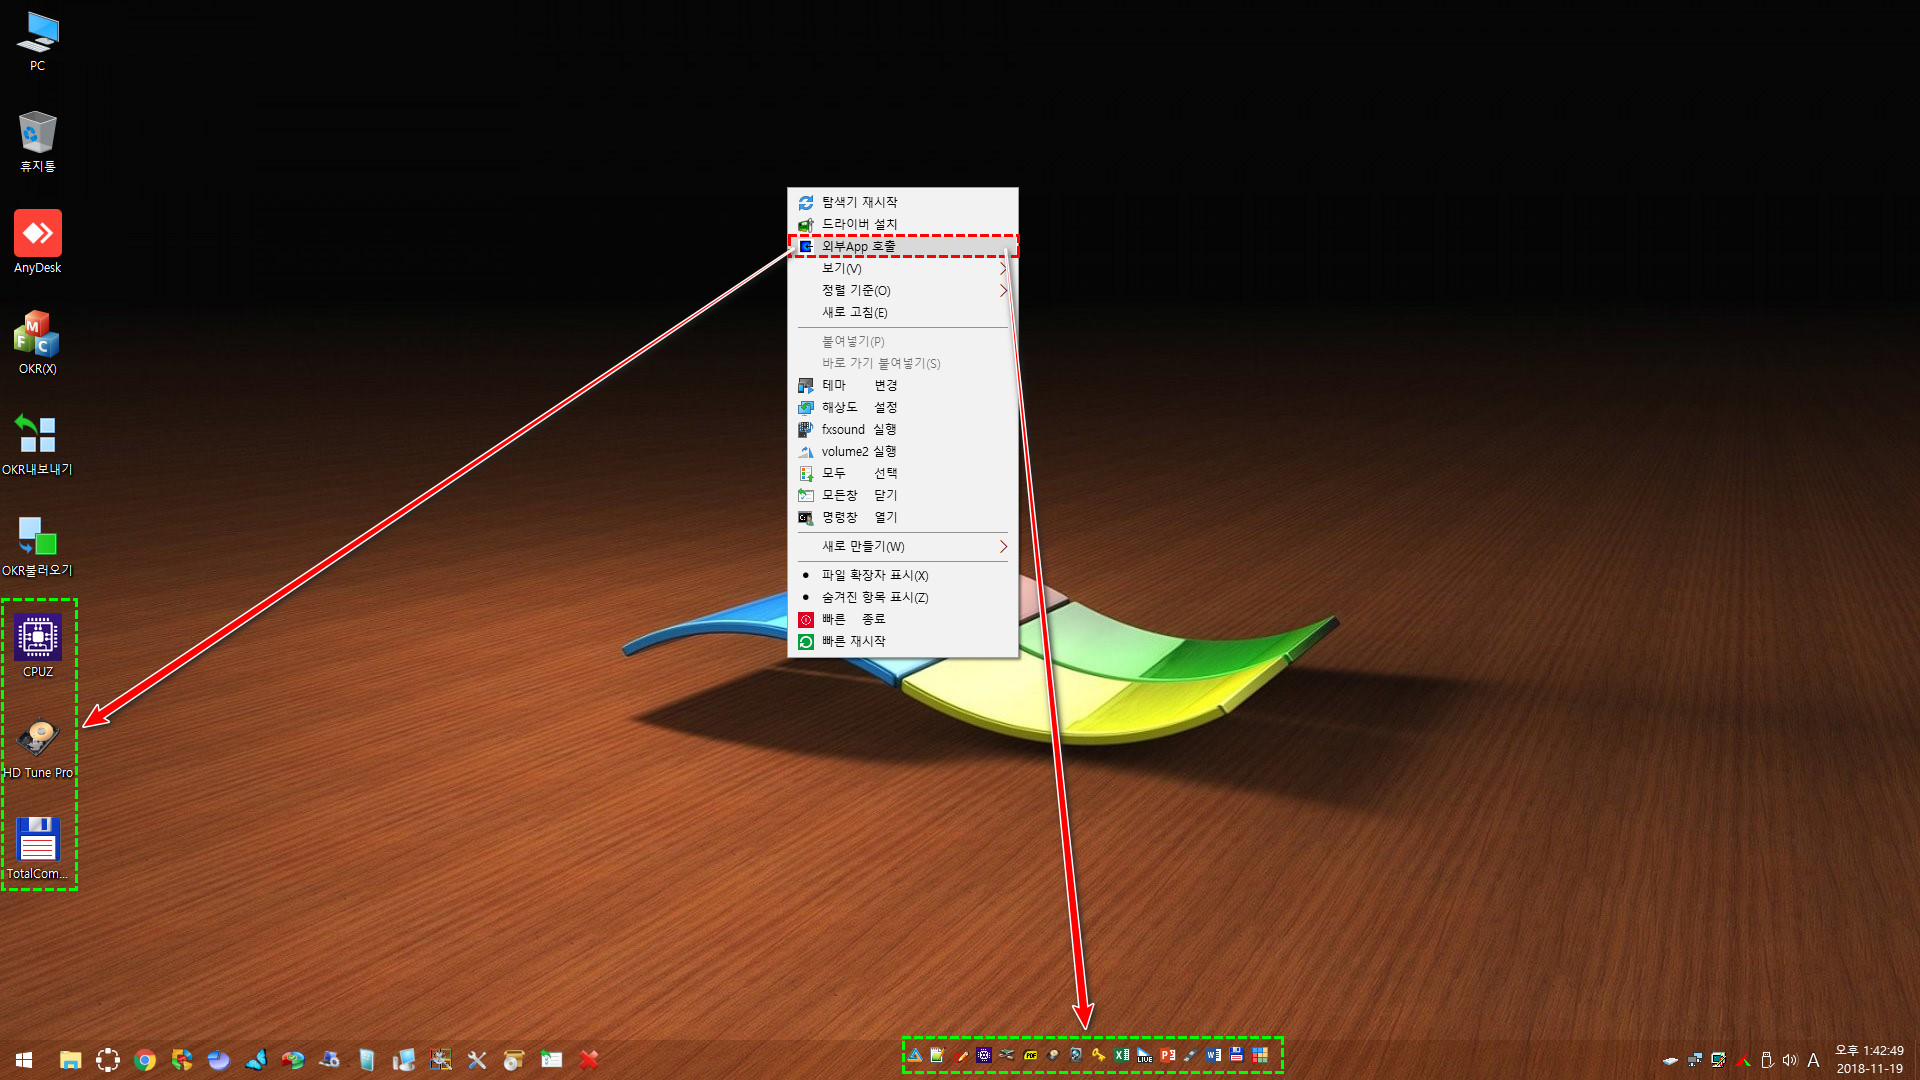
Task: Toggle 숨겨진 항목 표시(Z) option
Action: (903, 597)
